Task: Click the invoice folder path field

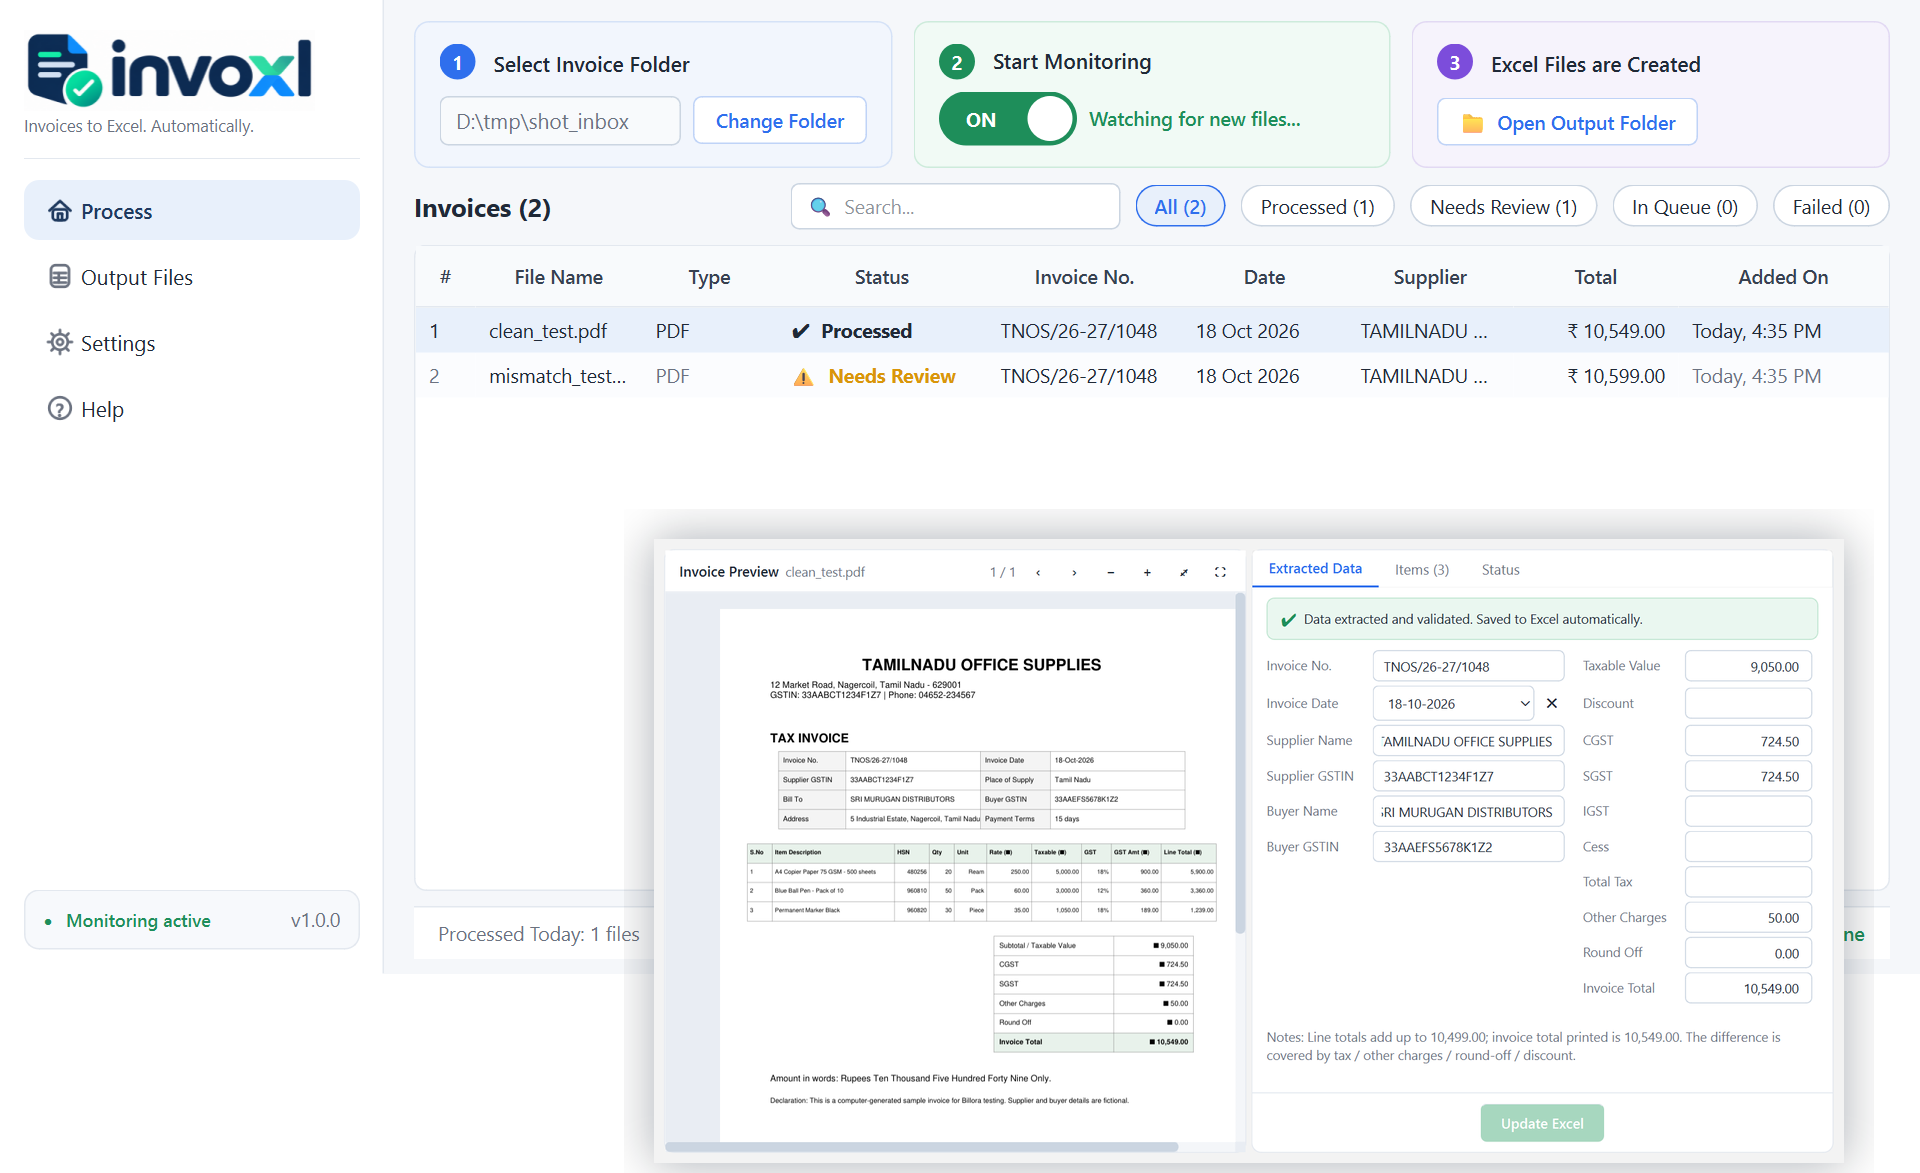Action: pos(560,121)
